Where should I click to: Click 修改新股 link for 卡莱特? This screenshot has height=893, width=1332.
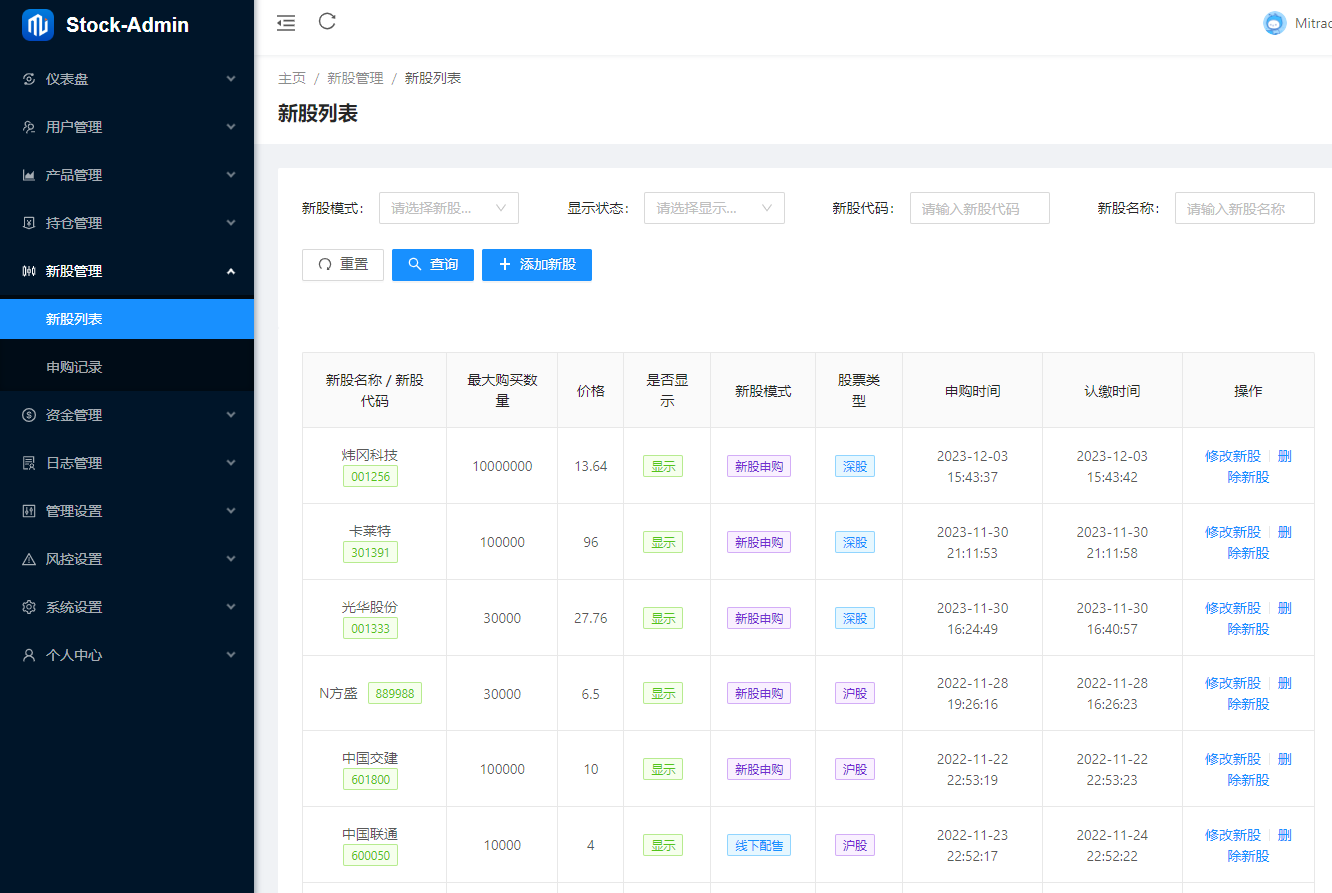pyautogui.click(x=1232, y=532)
